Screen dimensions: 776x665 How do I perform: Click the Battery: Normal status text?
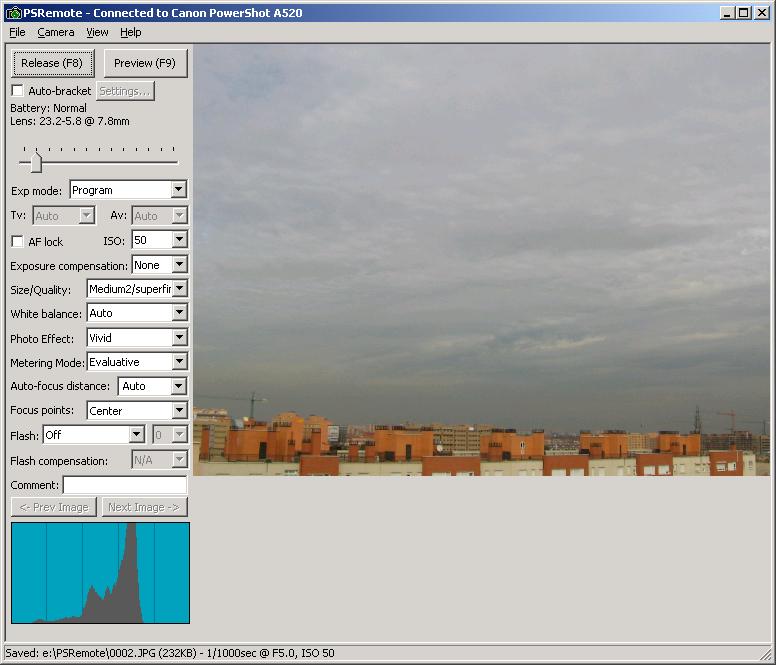pos(48,108)
